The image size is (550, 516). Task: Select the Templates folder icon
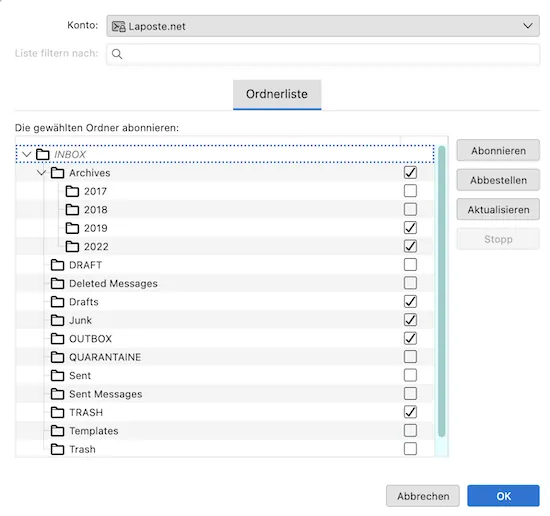[58, 431]
